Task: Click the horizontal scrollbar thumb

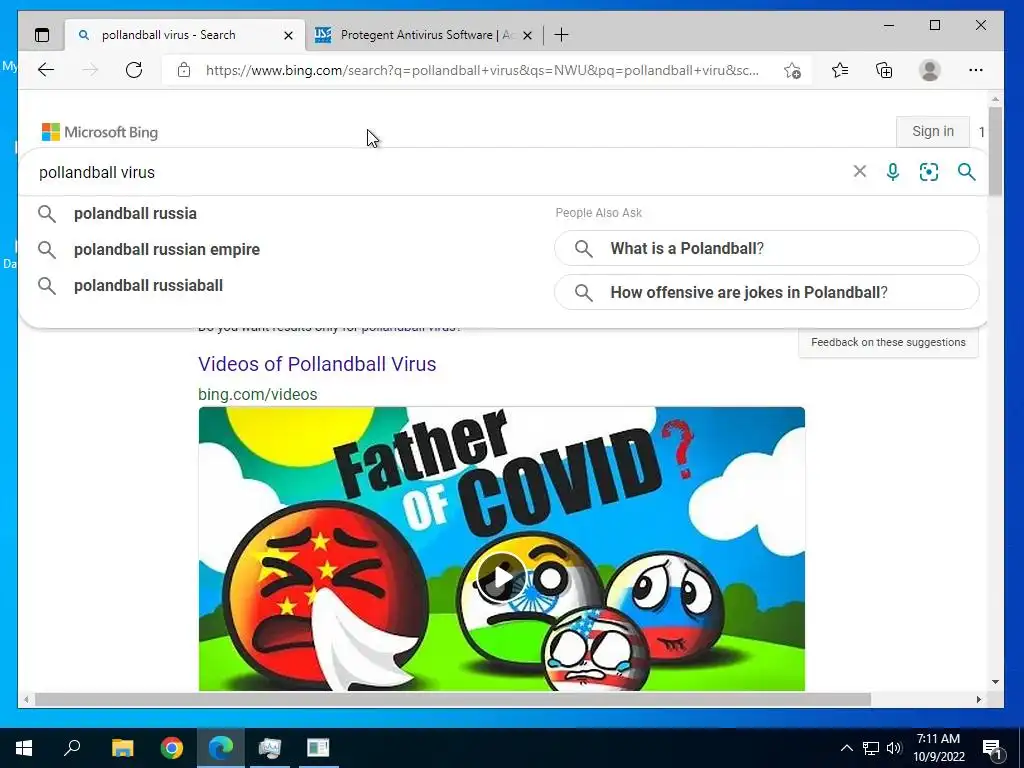Action: point(453,699)
